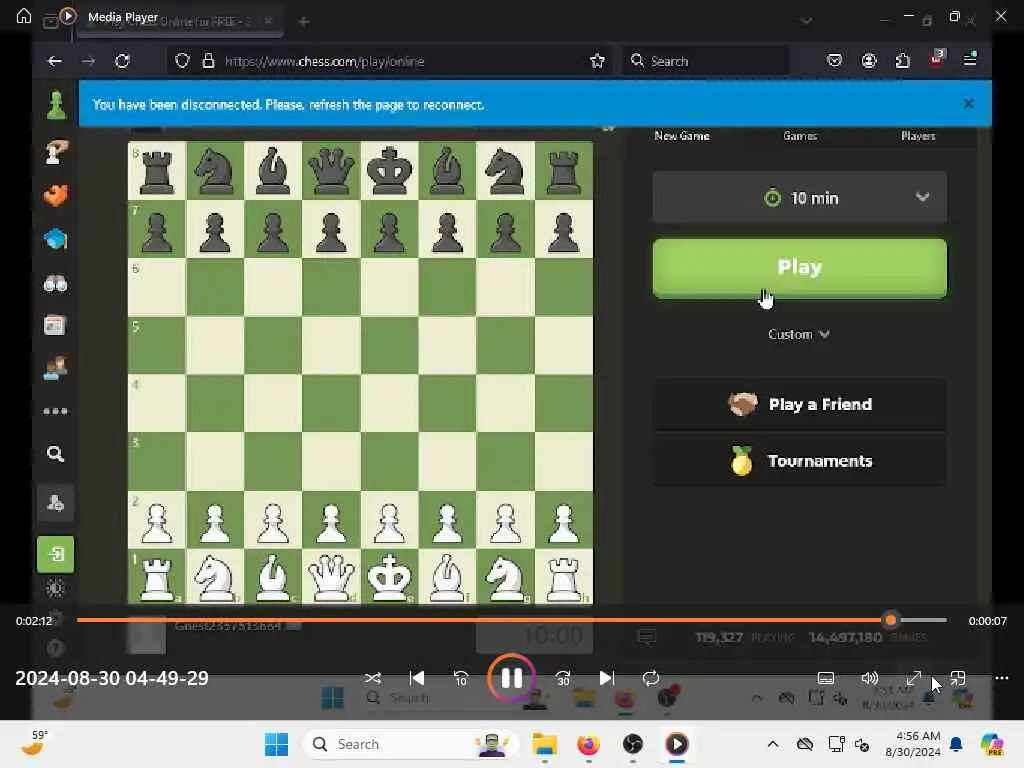
Task: Expand the Custom options chevron
Action: 824,334
